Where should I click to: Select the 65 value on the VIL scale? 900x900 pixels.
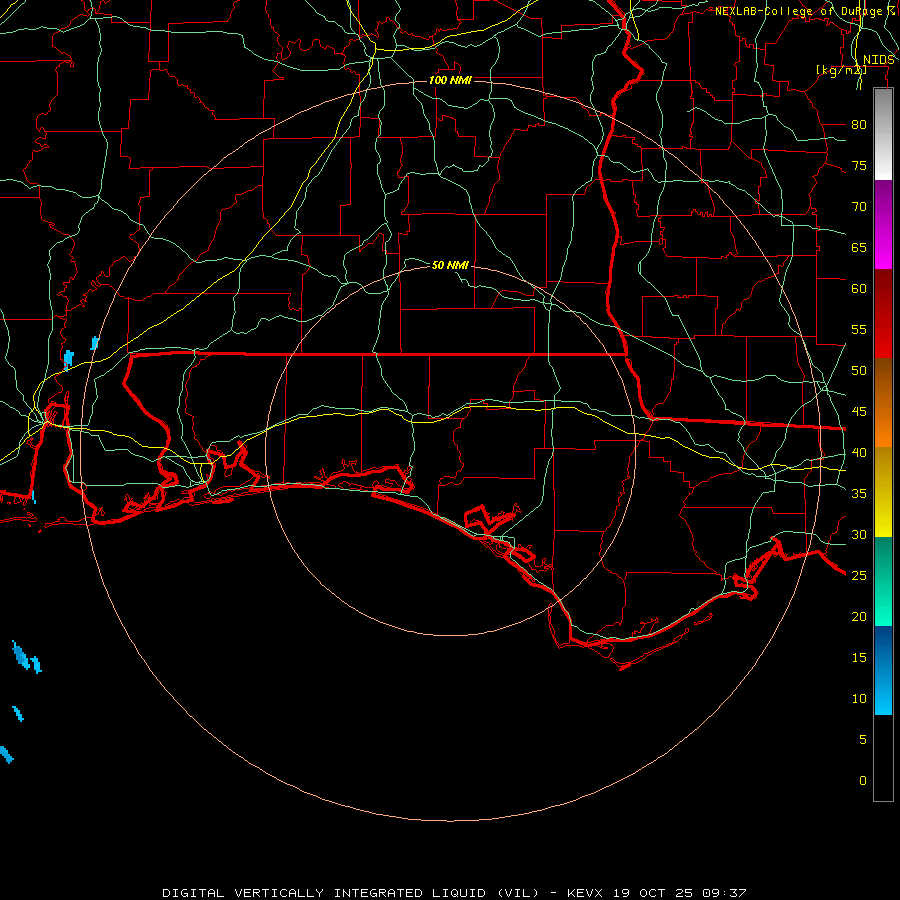pyautogui.click(x=859, y=247)
